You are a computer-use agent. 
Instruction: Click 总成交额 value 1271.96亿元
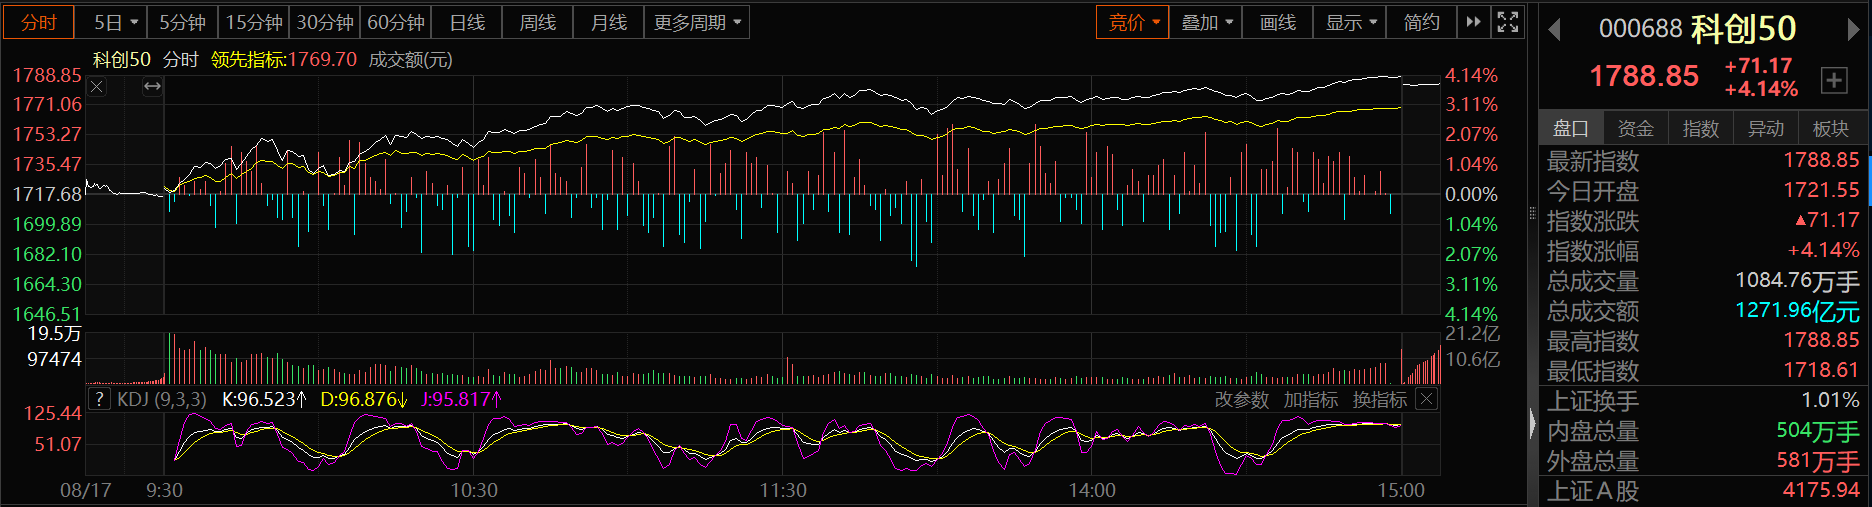click(x=1797, y=311)
